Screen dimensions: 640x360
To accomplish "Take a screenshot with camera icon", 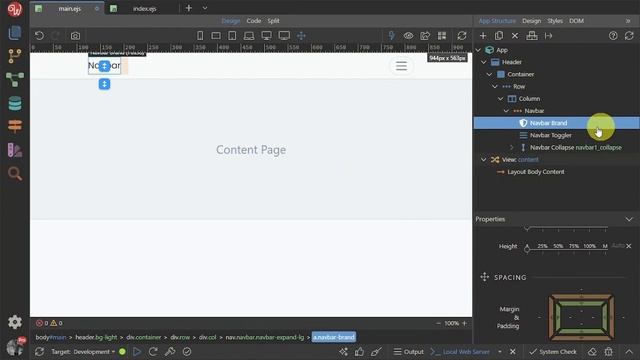I will [x=75, y=36].
